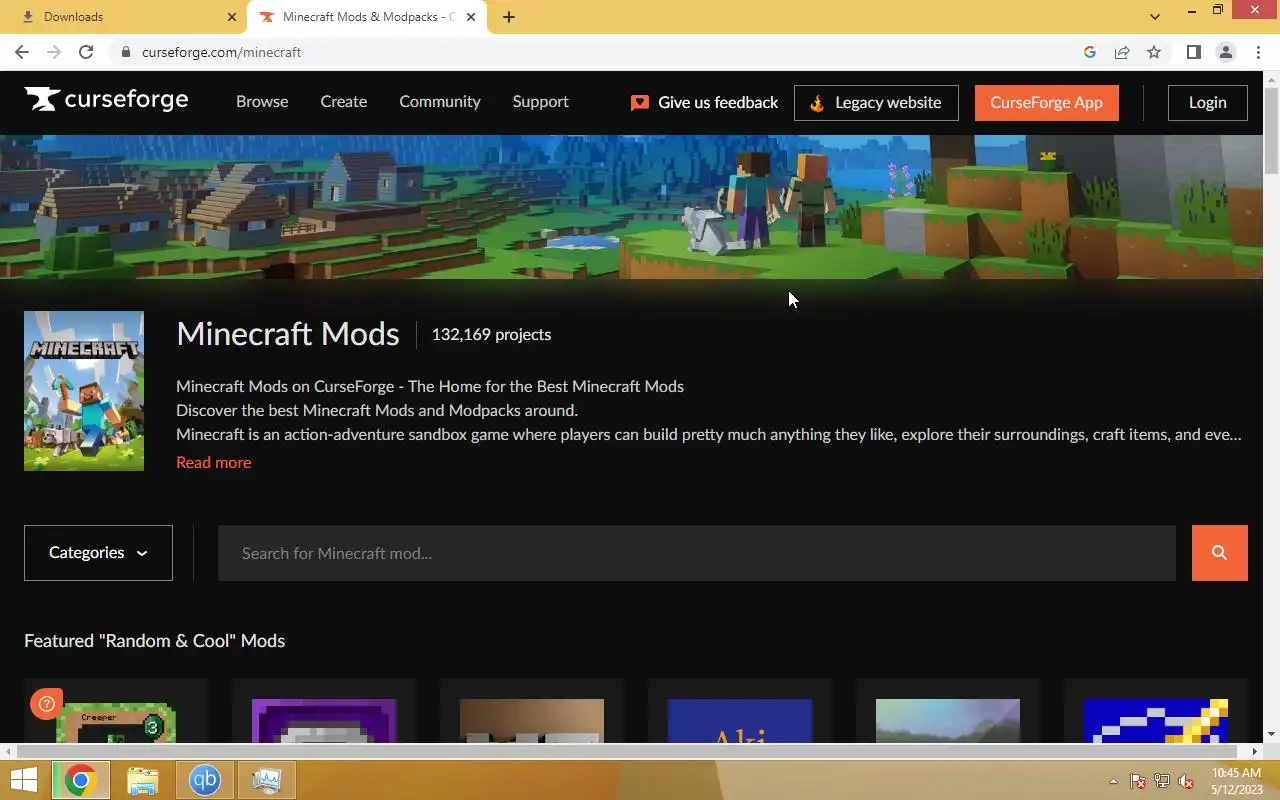The height and width of the screenshot is (800, 1280).
Task: Click the Read more link
Action: pos(213,462)
